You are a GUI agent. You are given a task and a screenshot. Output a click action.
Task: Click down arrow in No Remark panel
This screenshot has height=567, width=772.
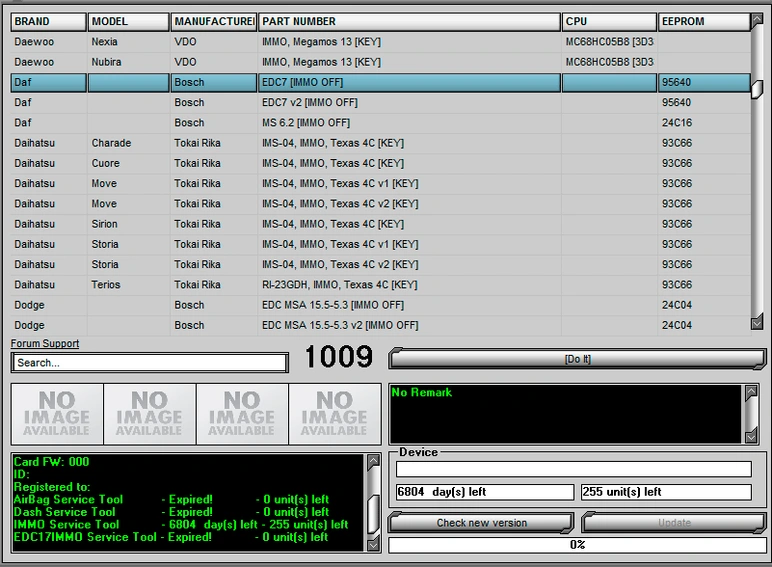point(751,436)
